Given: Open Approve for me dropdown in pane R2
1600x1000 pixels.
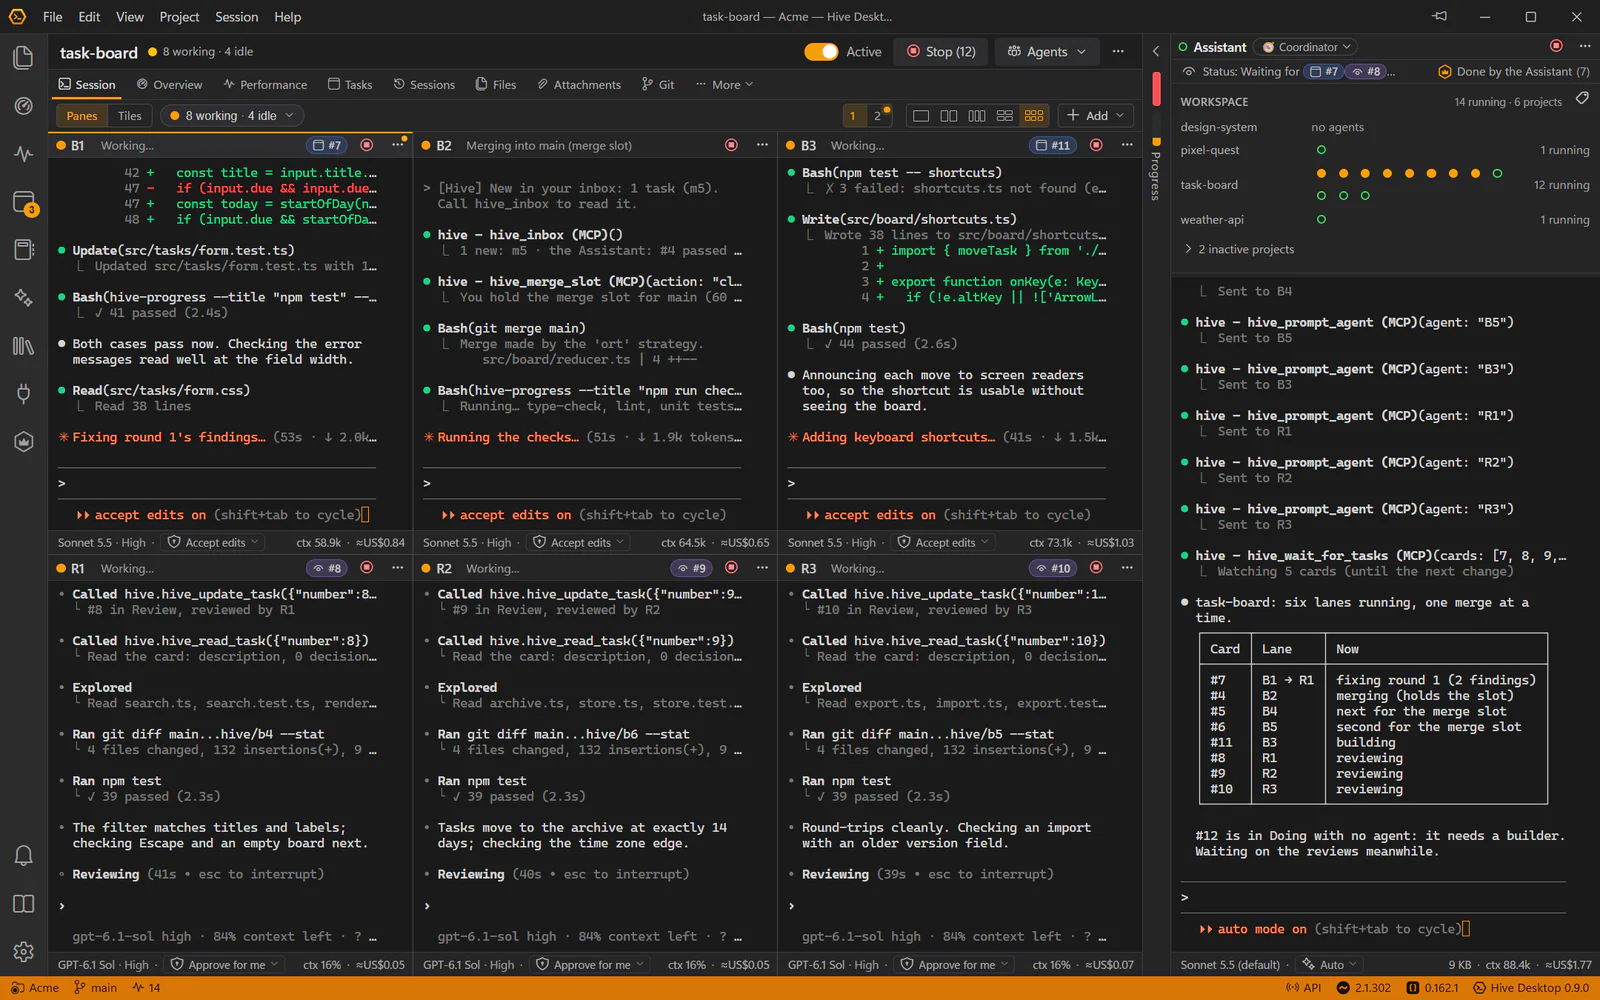Looking at the screenshot, I should pyautogui.click(x=591, y=965).
